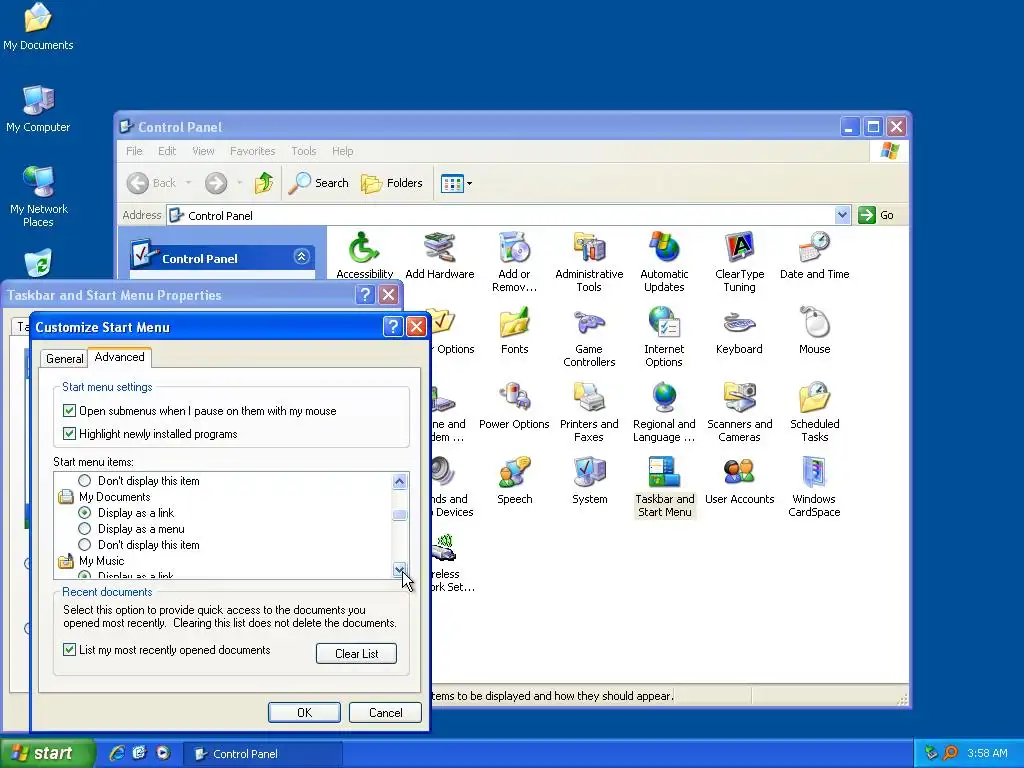Viewport: 1024px width, 768px height.
Task: Select My Documents Display as a menu
Action: click(84, 529)
